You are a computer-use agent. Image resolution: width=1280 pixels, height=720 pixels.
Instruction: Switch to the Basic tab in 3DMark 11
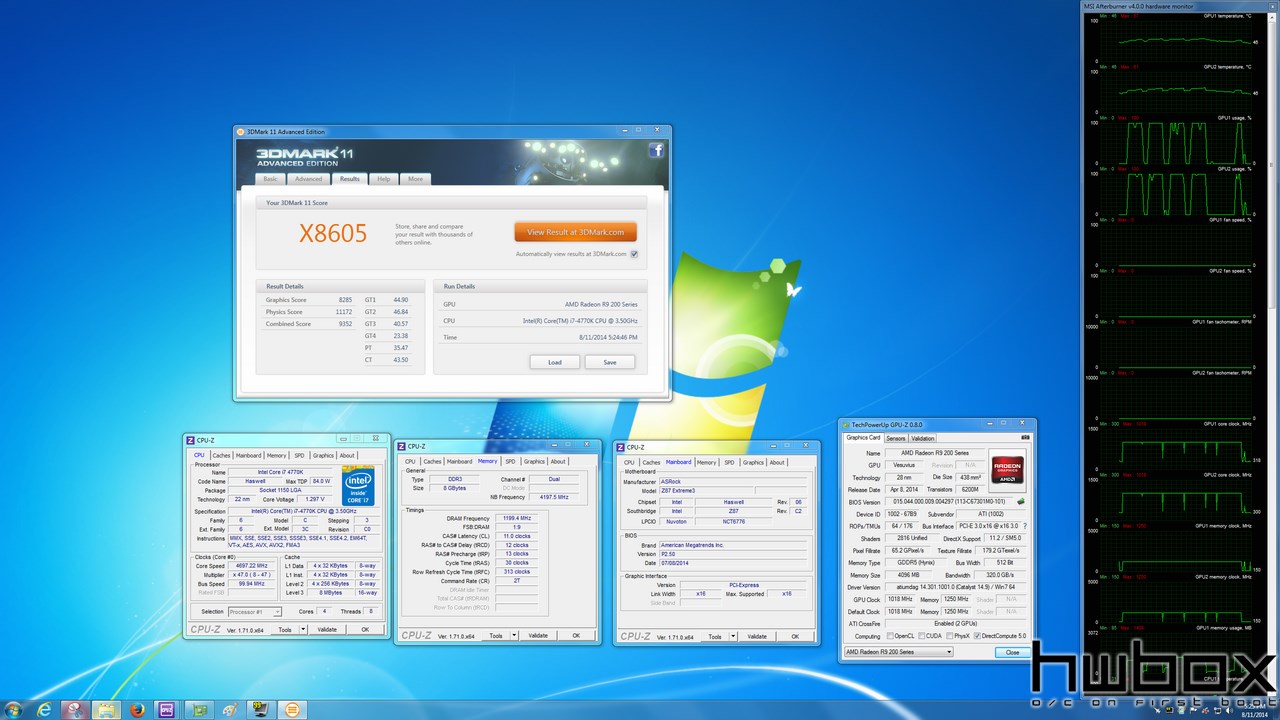tap(270, 179)
